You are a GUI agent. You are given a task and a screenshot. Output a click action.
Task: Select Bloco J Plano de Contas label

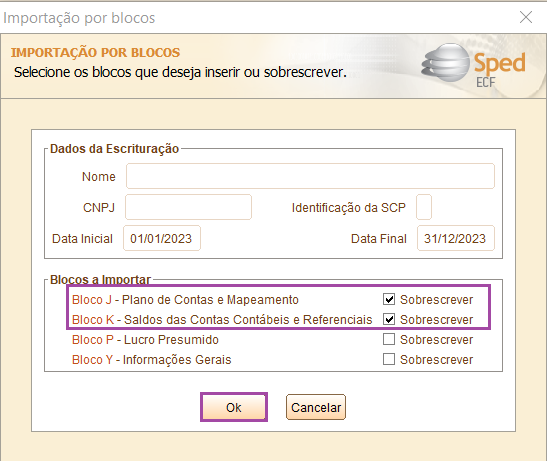click(185, 300)
